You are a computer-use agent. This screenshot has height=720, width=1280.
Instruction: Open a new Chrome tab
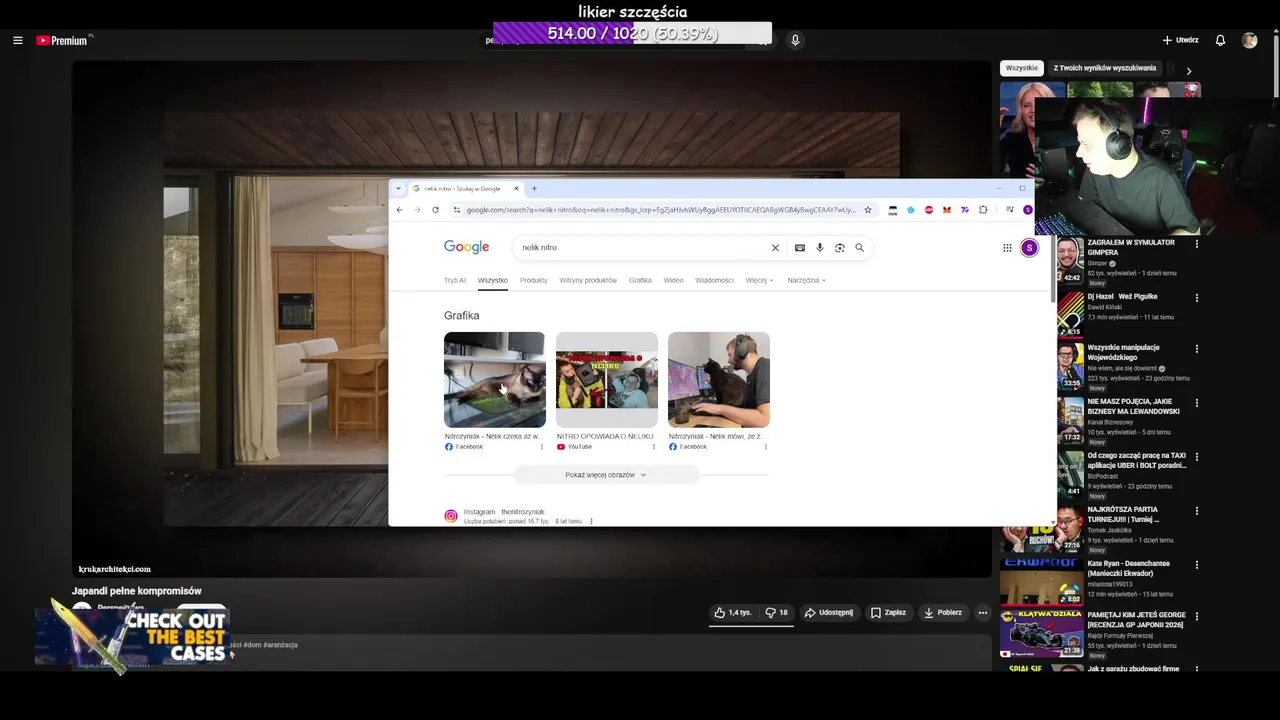click(534, 188)
